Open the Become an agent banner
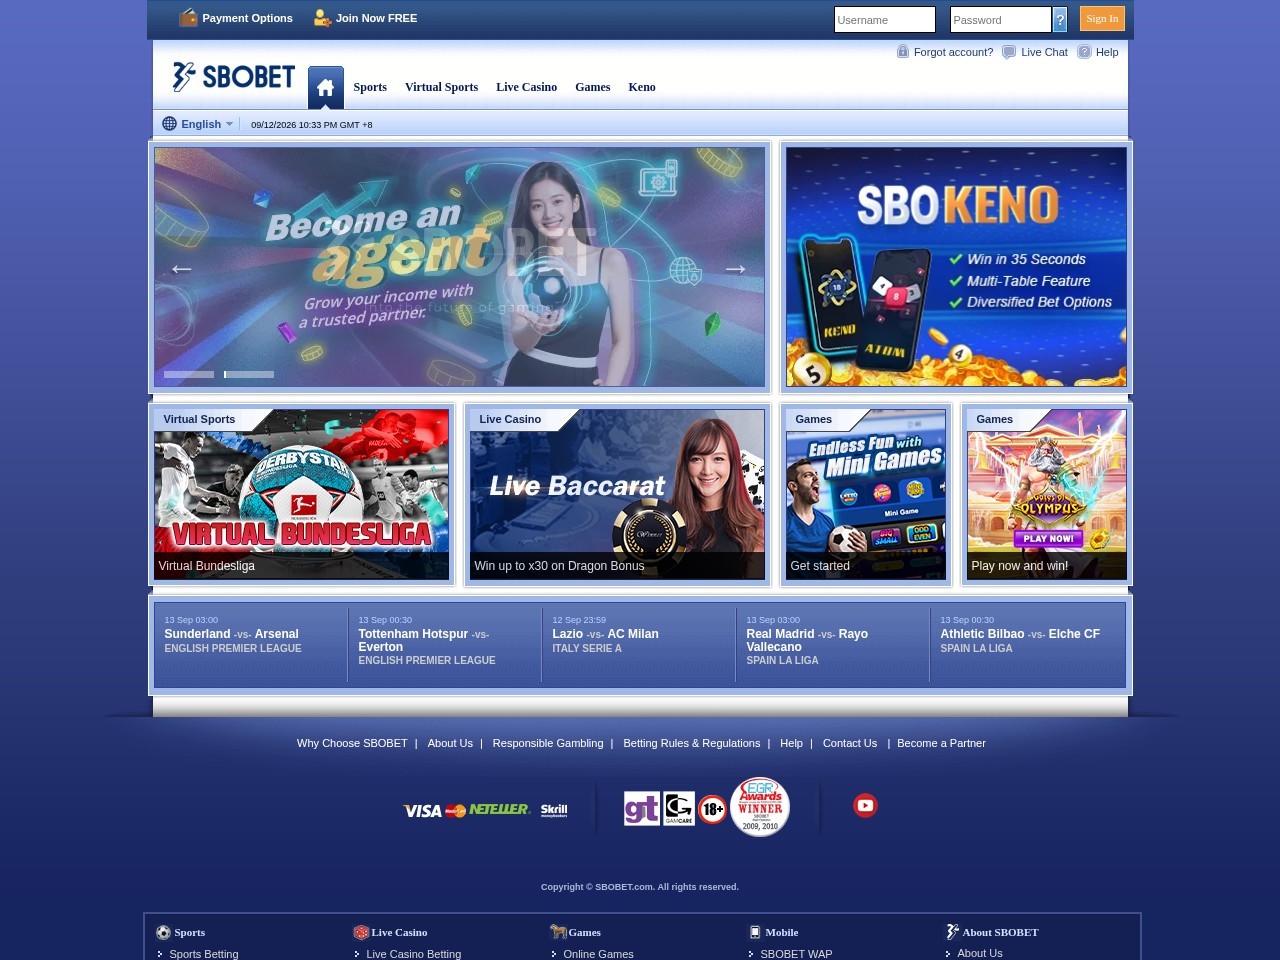This screenshot has width=1280, height=960. [460, 267]
